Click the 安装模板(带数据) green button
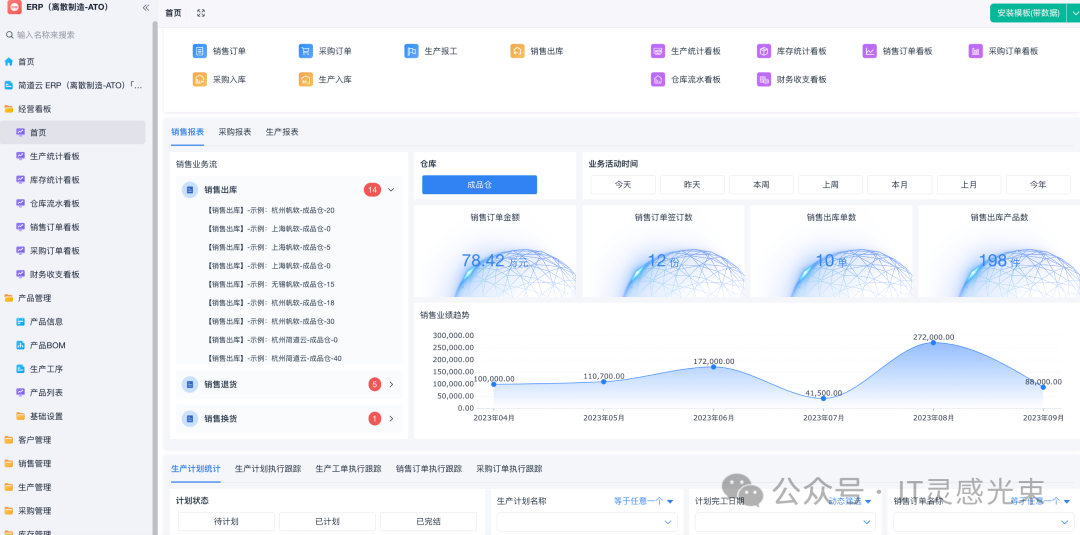Image resolution: width=1080 pixels, height=535 pixels. pos(1029,13)
